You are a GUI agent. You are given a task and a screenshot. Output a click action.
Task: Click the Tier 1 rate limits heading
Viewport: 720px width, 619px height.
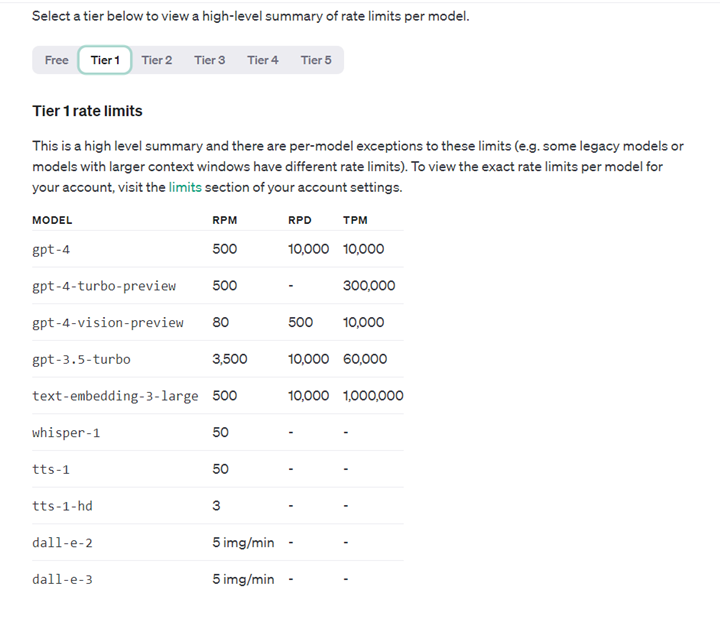[87, 111]
